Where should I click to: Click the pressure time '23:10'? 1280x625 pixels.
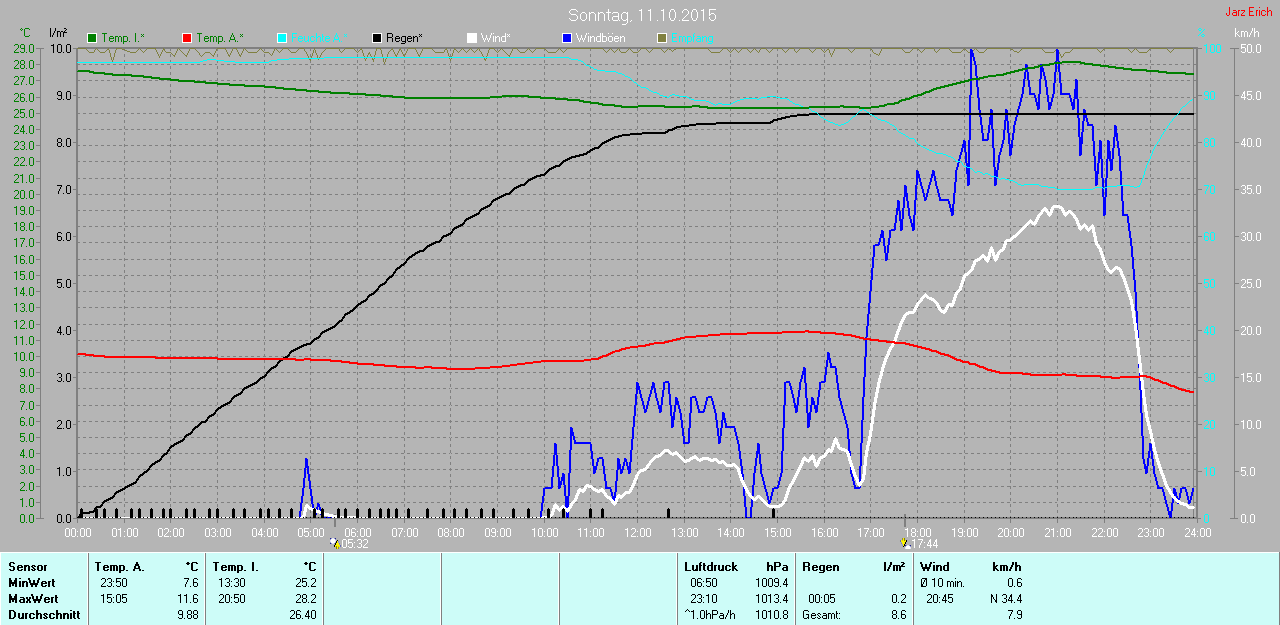[x=704, y=599]
